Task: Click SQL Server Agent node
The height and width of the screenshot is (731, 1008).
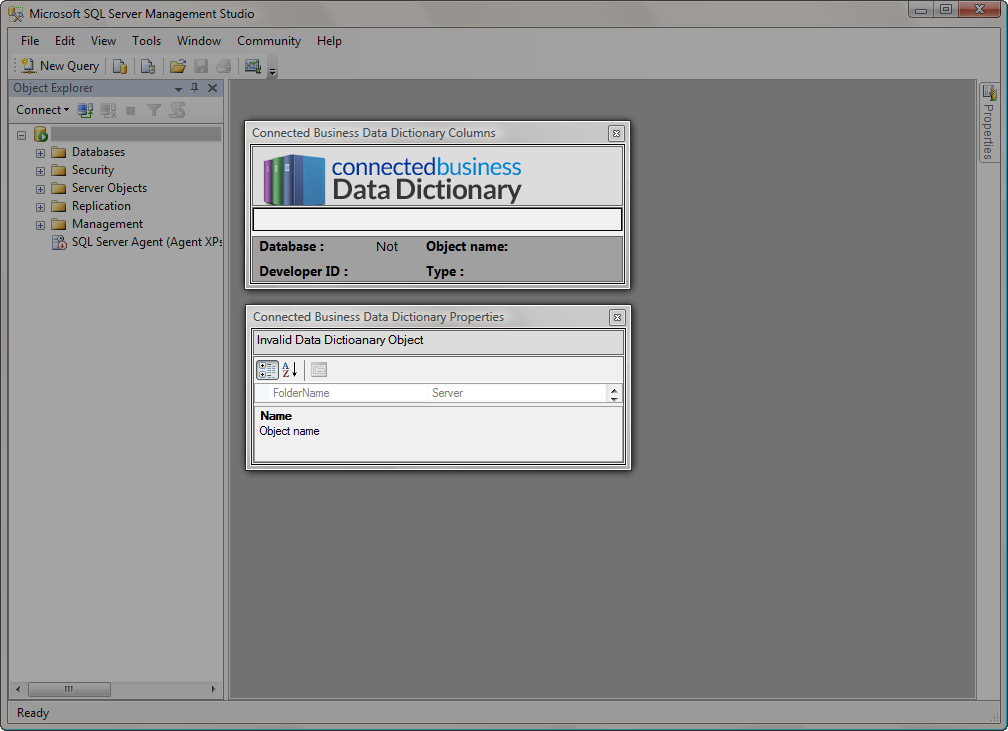Action: 146,242
